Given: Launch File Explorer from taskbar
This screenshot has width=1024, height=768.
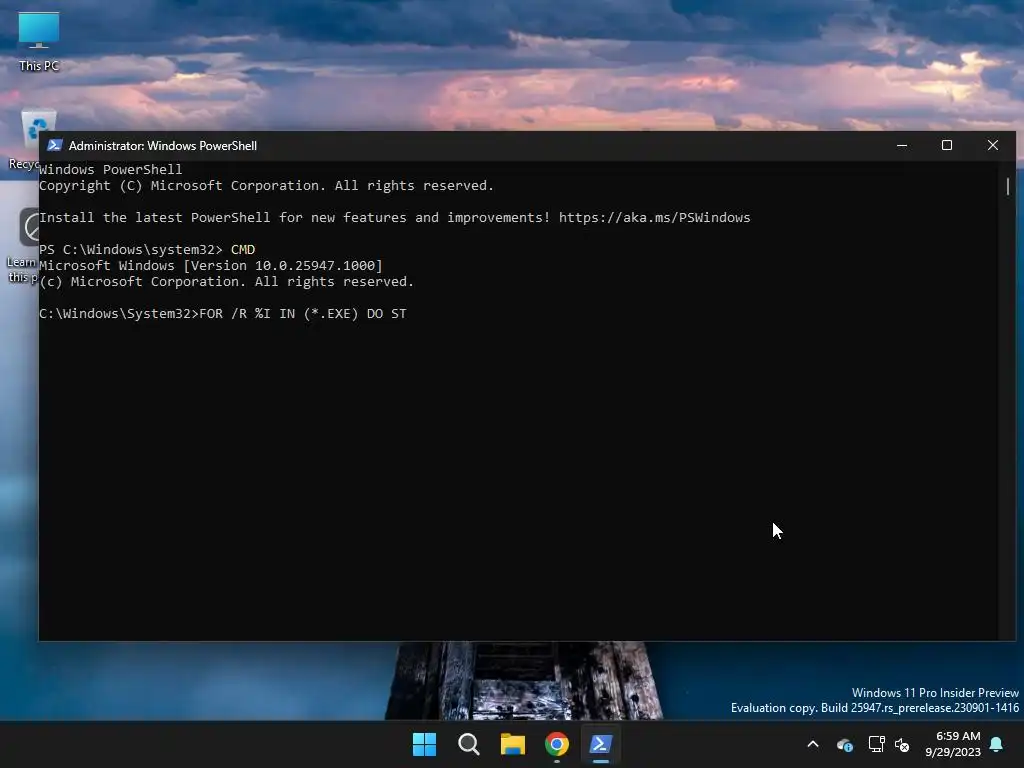Looking at the screenshot, I should (x=513, y=744).
